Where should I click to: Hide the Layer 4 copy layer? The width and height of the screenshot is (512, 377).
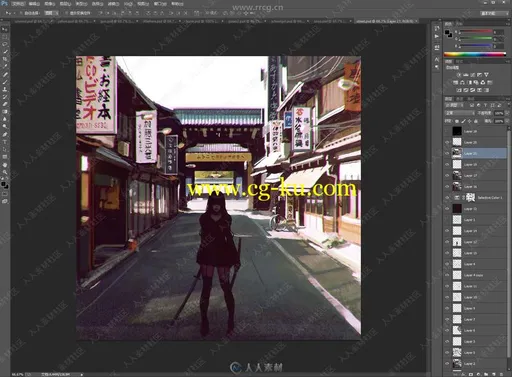pyautogui.click(x=448, y=275)
